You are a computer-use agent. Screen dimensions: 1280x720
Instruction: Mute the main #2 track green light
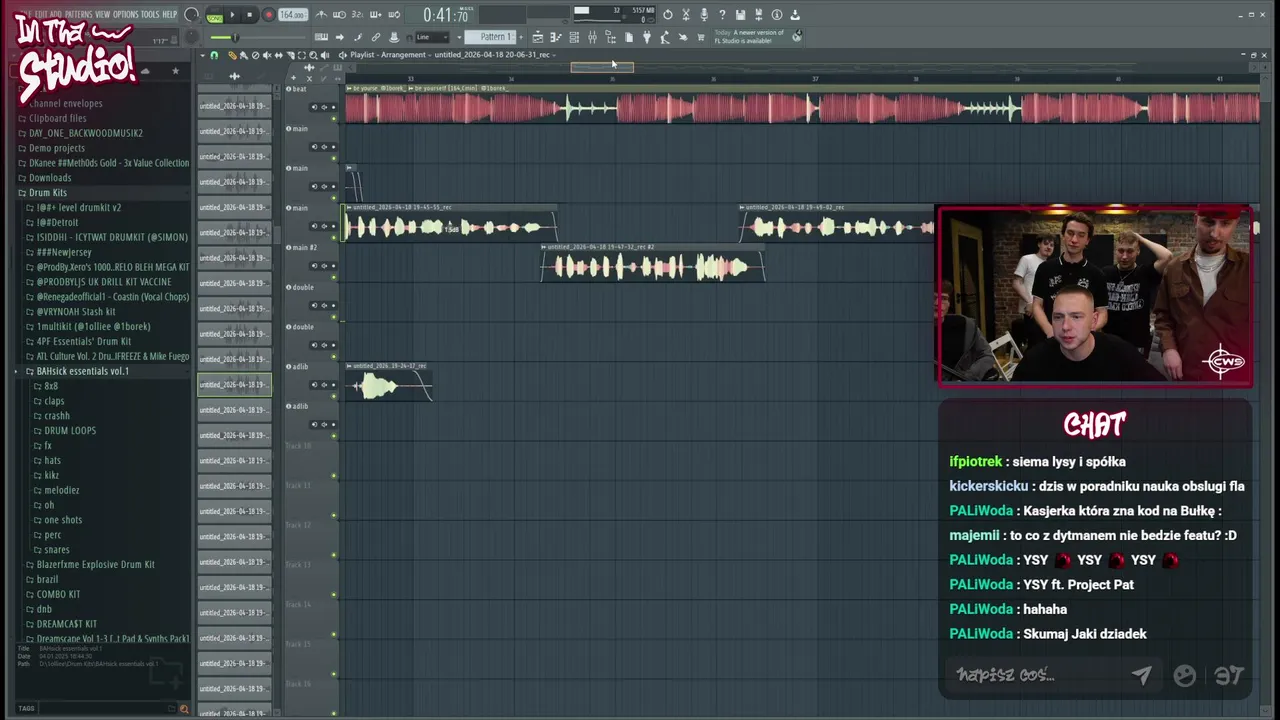tap(334, 277)
